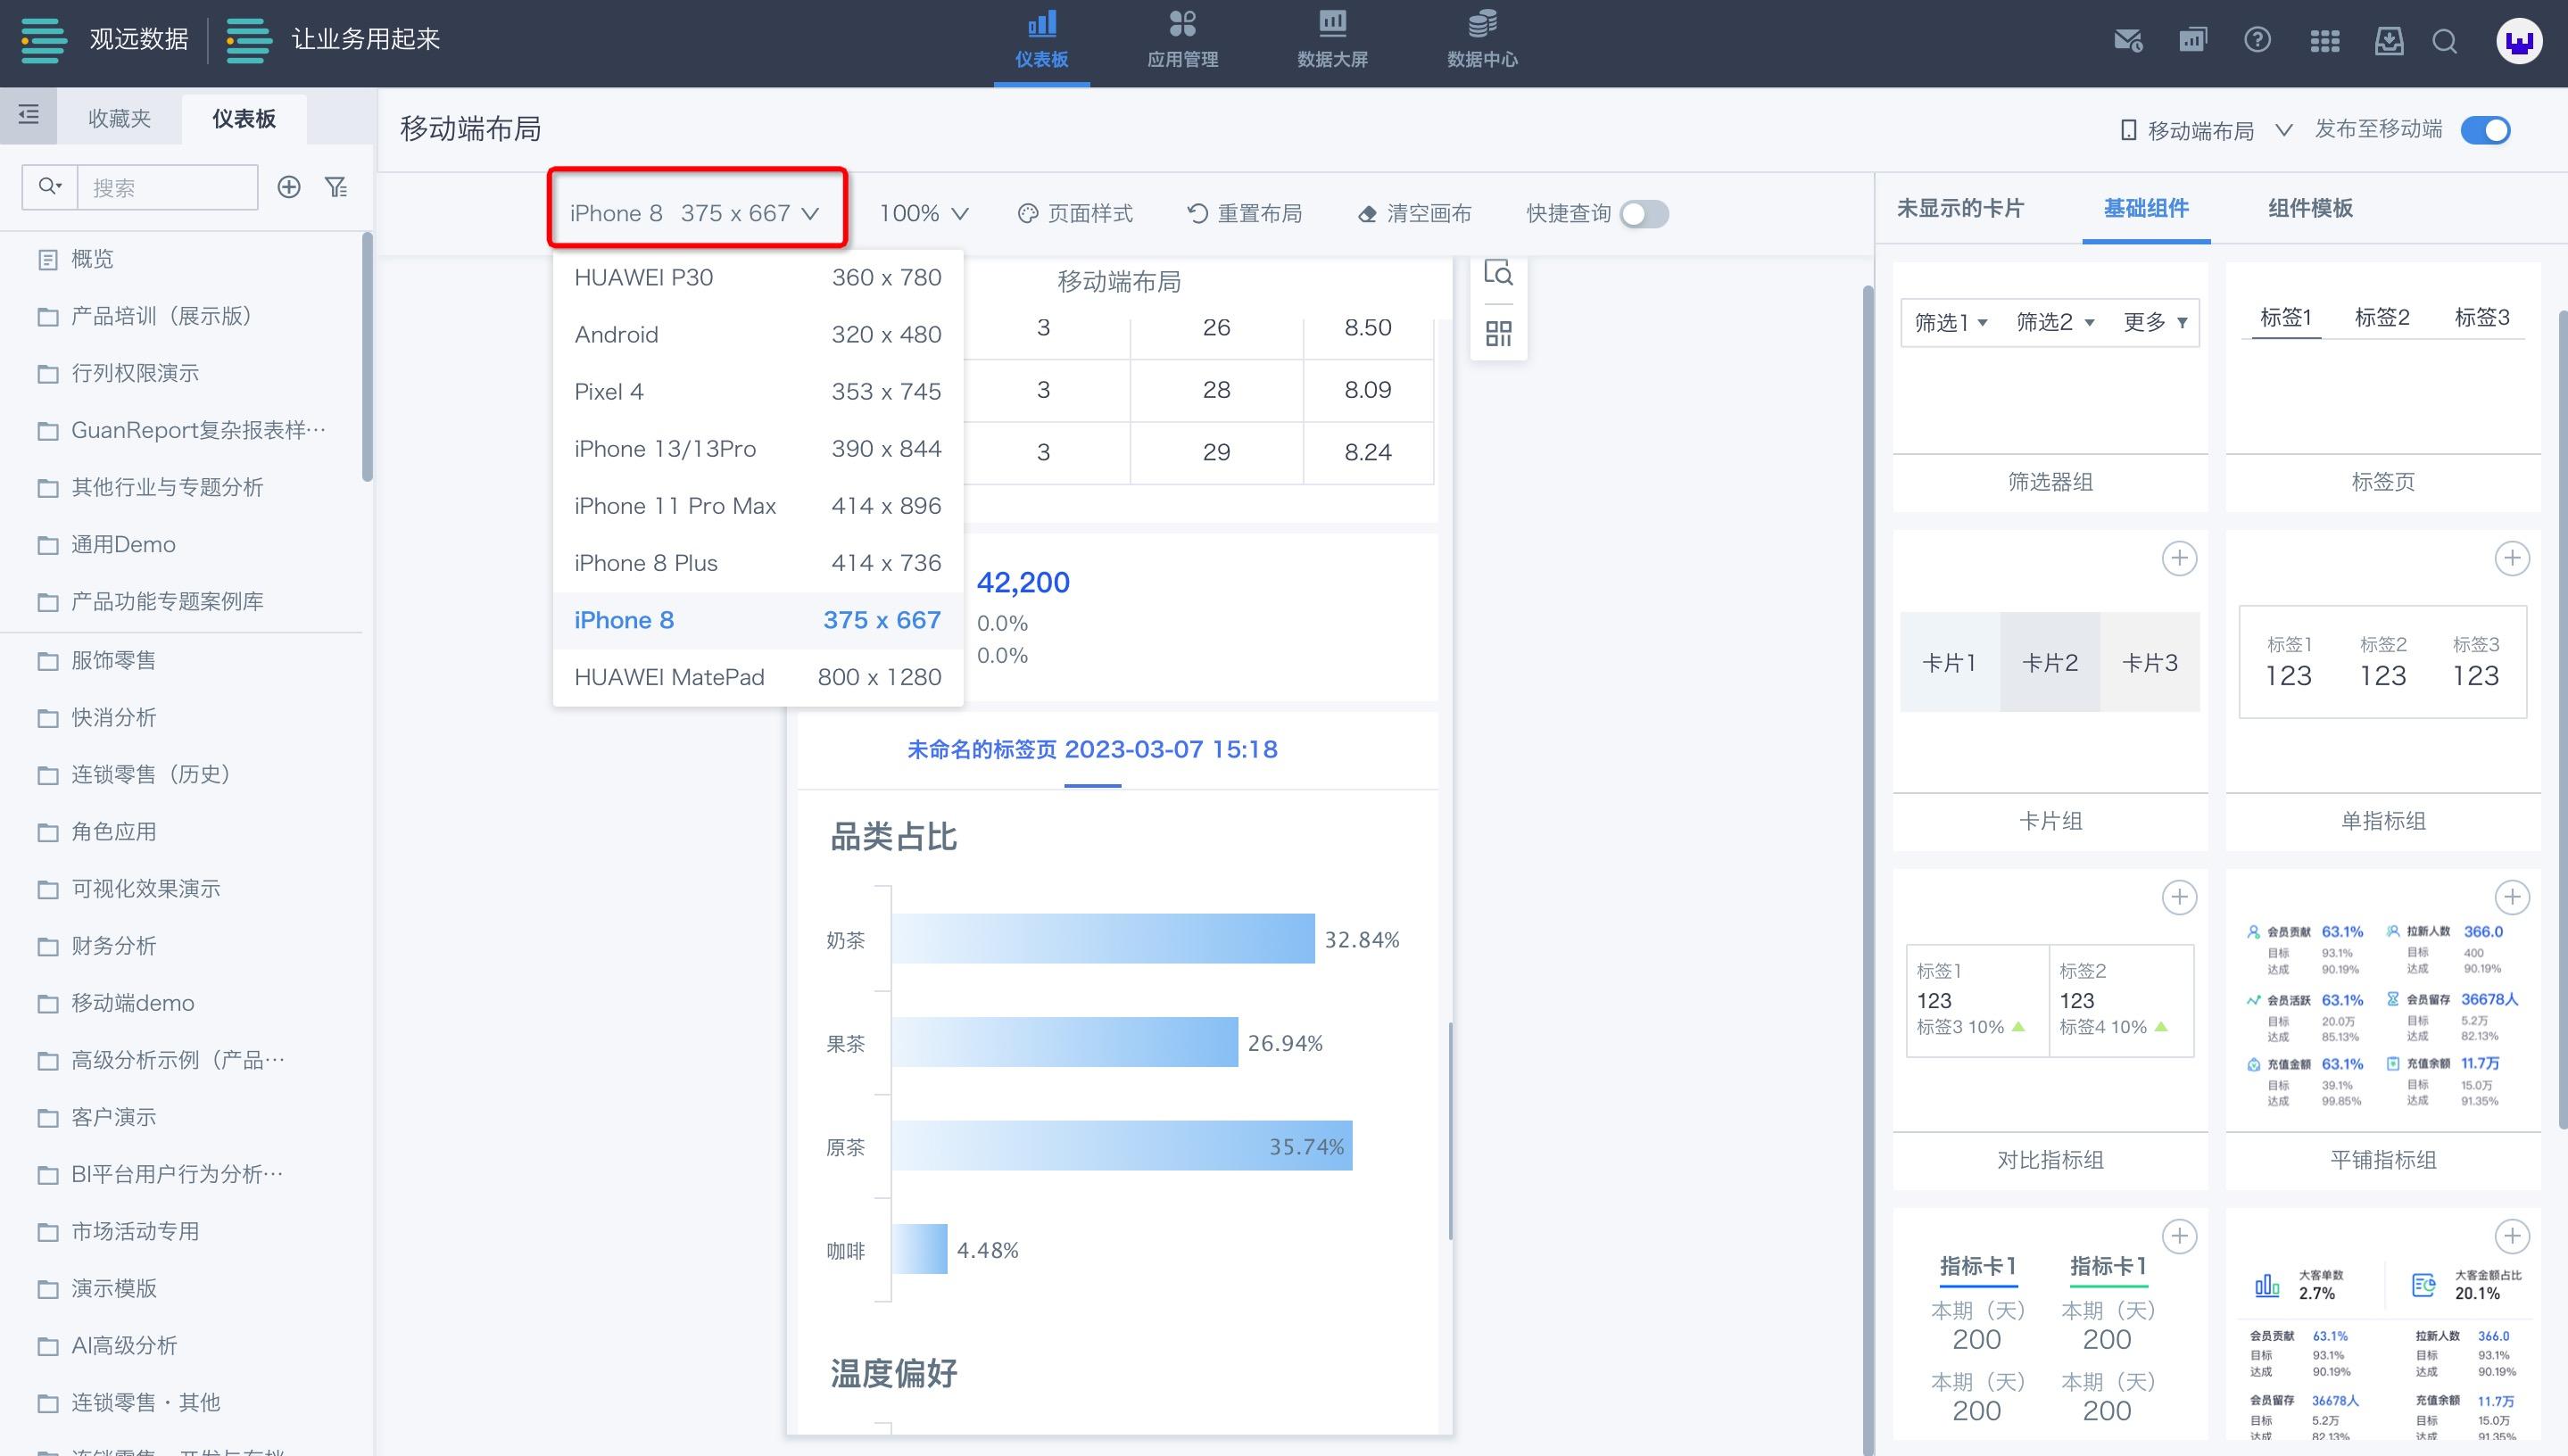Add the 卡片组 component with plus icon

2179,558
